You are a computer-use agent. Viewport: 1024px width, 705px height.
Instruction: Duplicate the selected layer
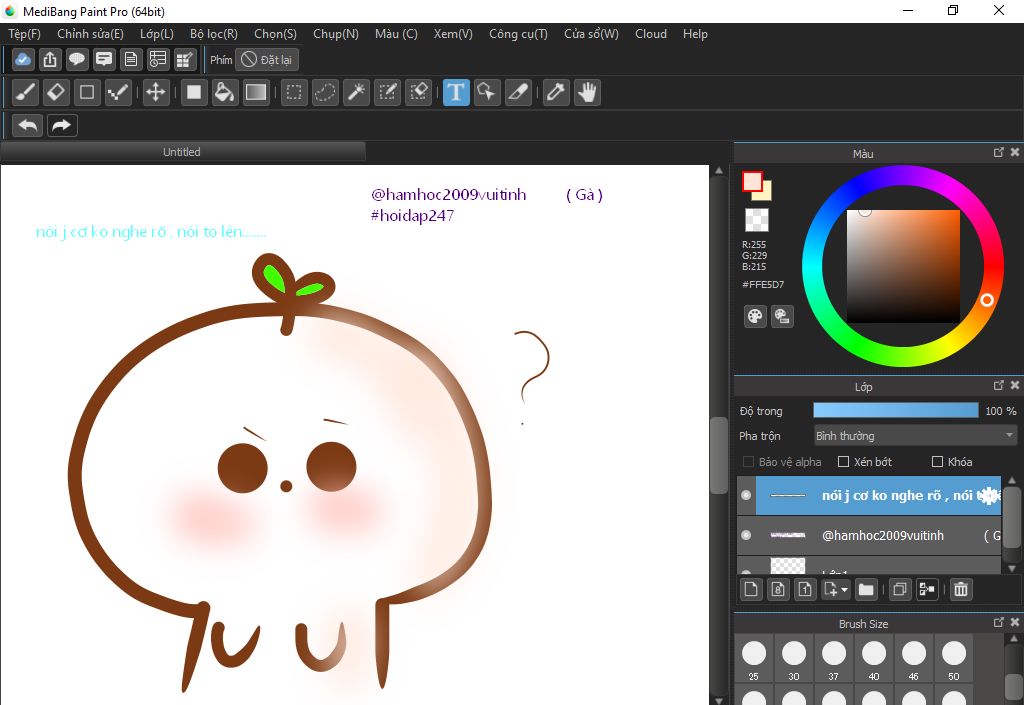tap(899, 589)
